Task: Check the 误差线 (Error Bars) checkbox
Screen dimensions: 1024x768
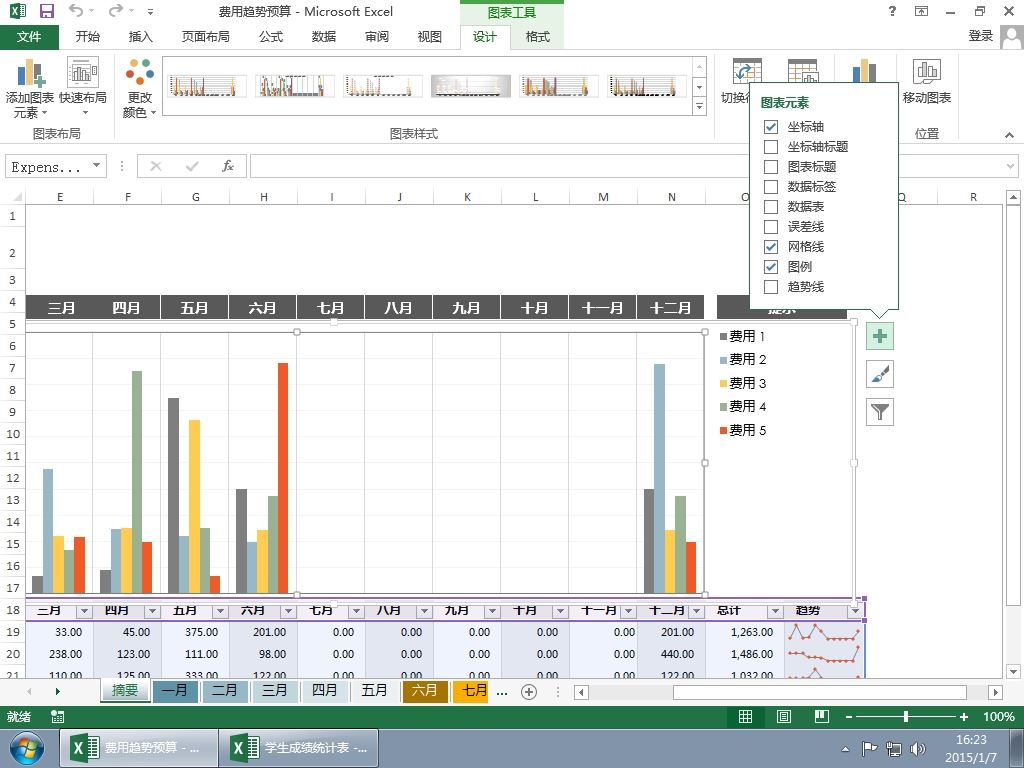Action: [x=771, y=227]
